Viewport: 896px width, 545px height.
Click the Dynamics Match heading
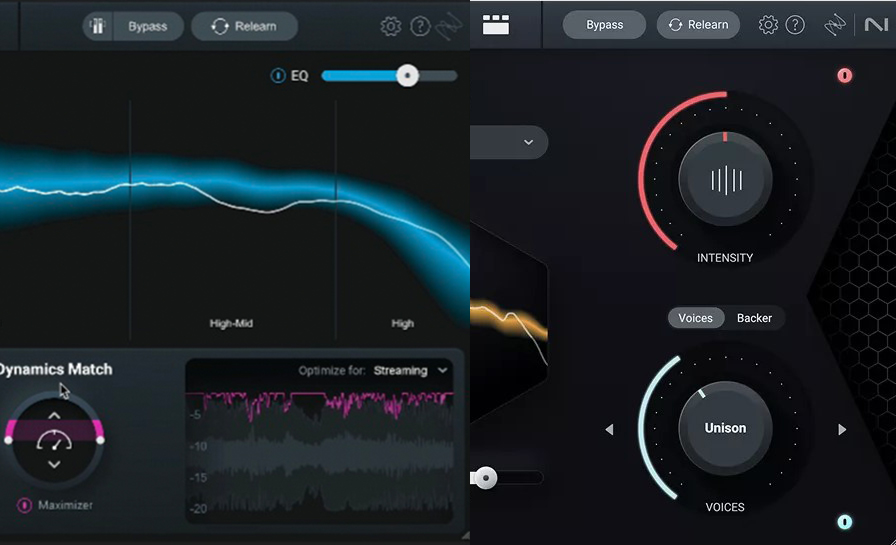coord(55,369)
